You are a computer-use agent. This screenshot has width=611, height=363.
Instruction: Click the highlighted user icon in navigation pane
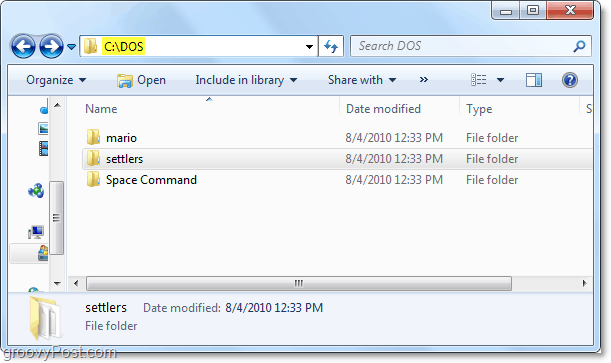tap(43, 253)
